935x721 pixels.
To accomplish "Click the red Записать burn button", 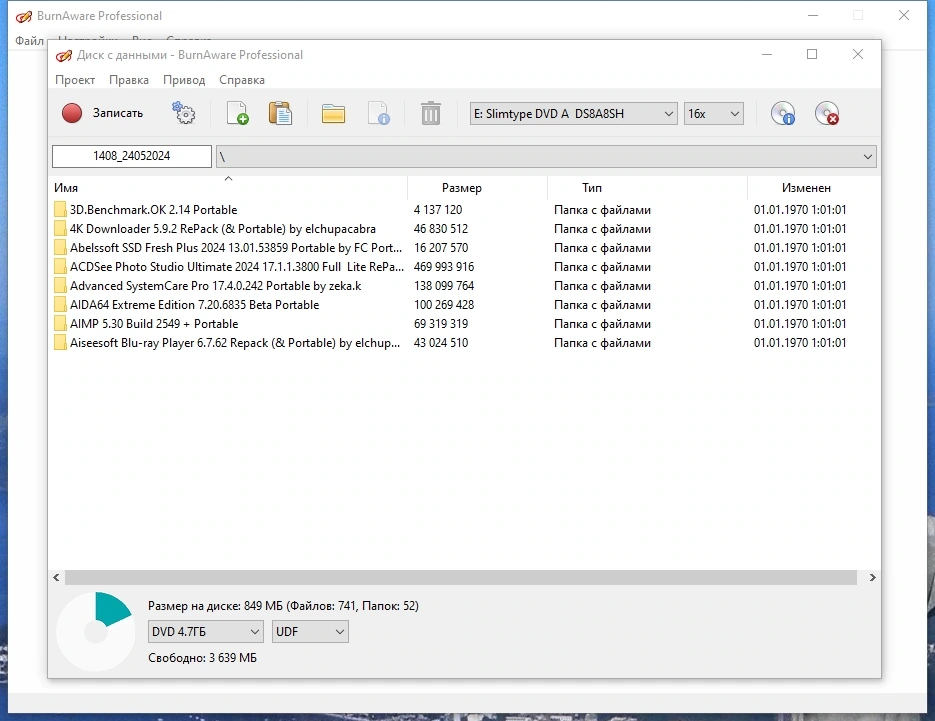I will click(x=103, y=113).
